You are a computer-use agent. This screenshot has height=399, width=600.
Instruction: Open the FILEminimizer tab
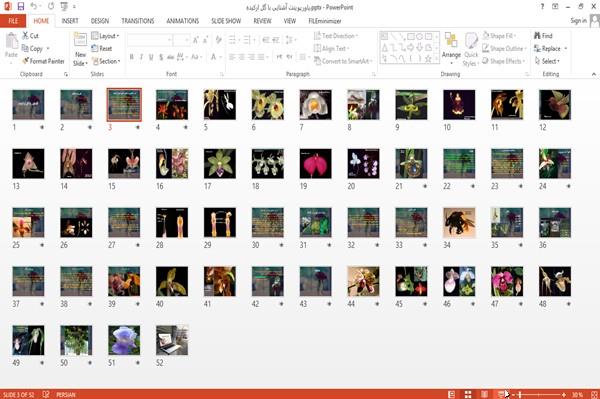[325, 21]
